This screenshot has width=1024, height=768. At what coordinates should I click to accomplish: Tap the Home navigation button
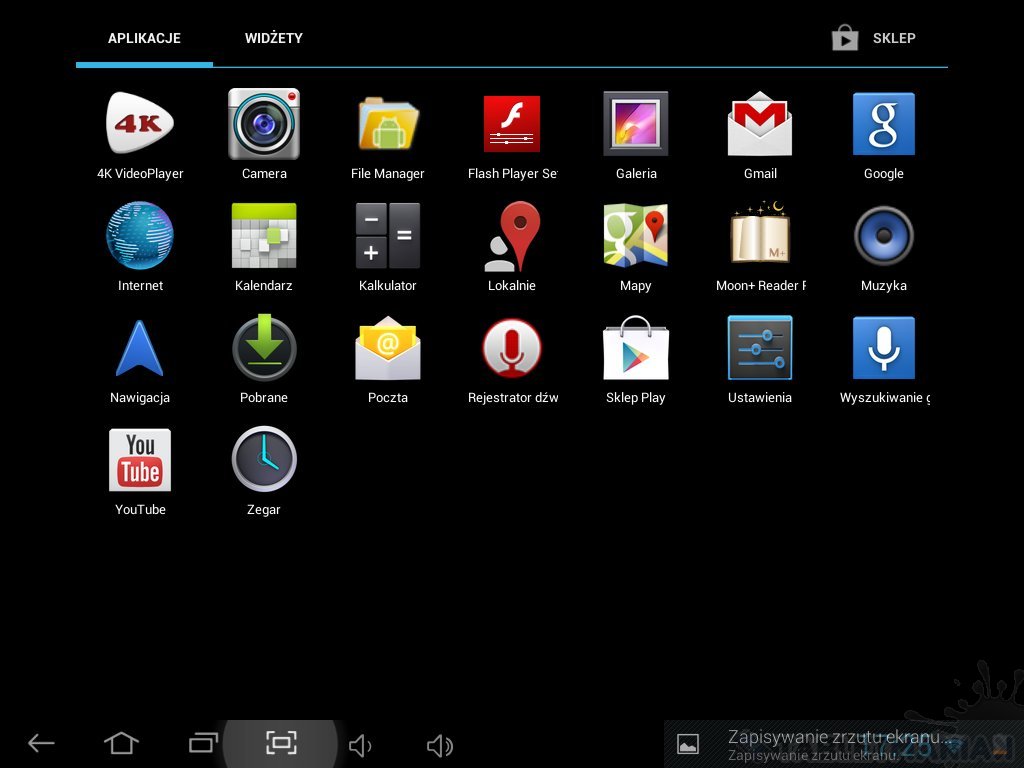pyautogui.click(x=121, y=743)
